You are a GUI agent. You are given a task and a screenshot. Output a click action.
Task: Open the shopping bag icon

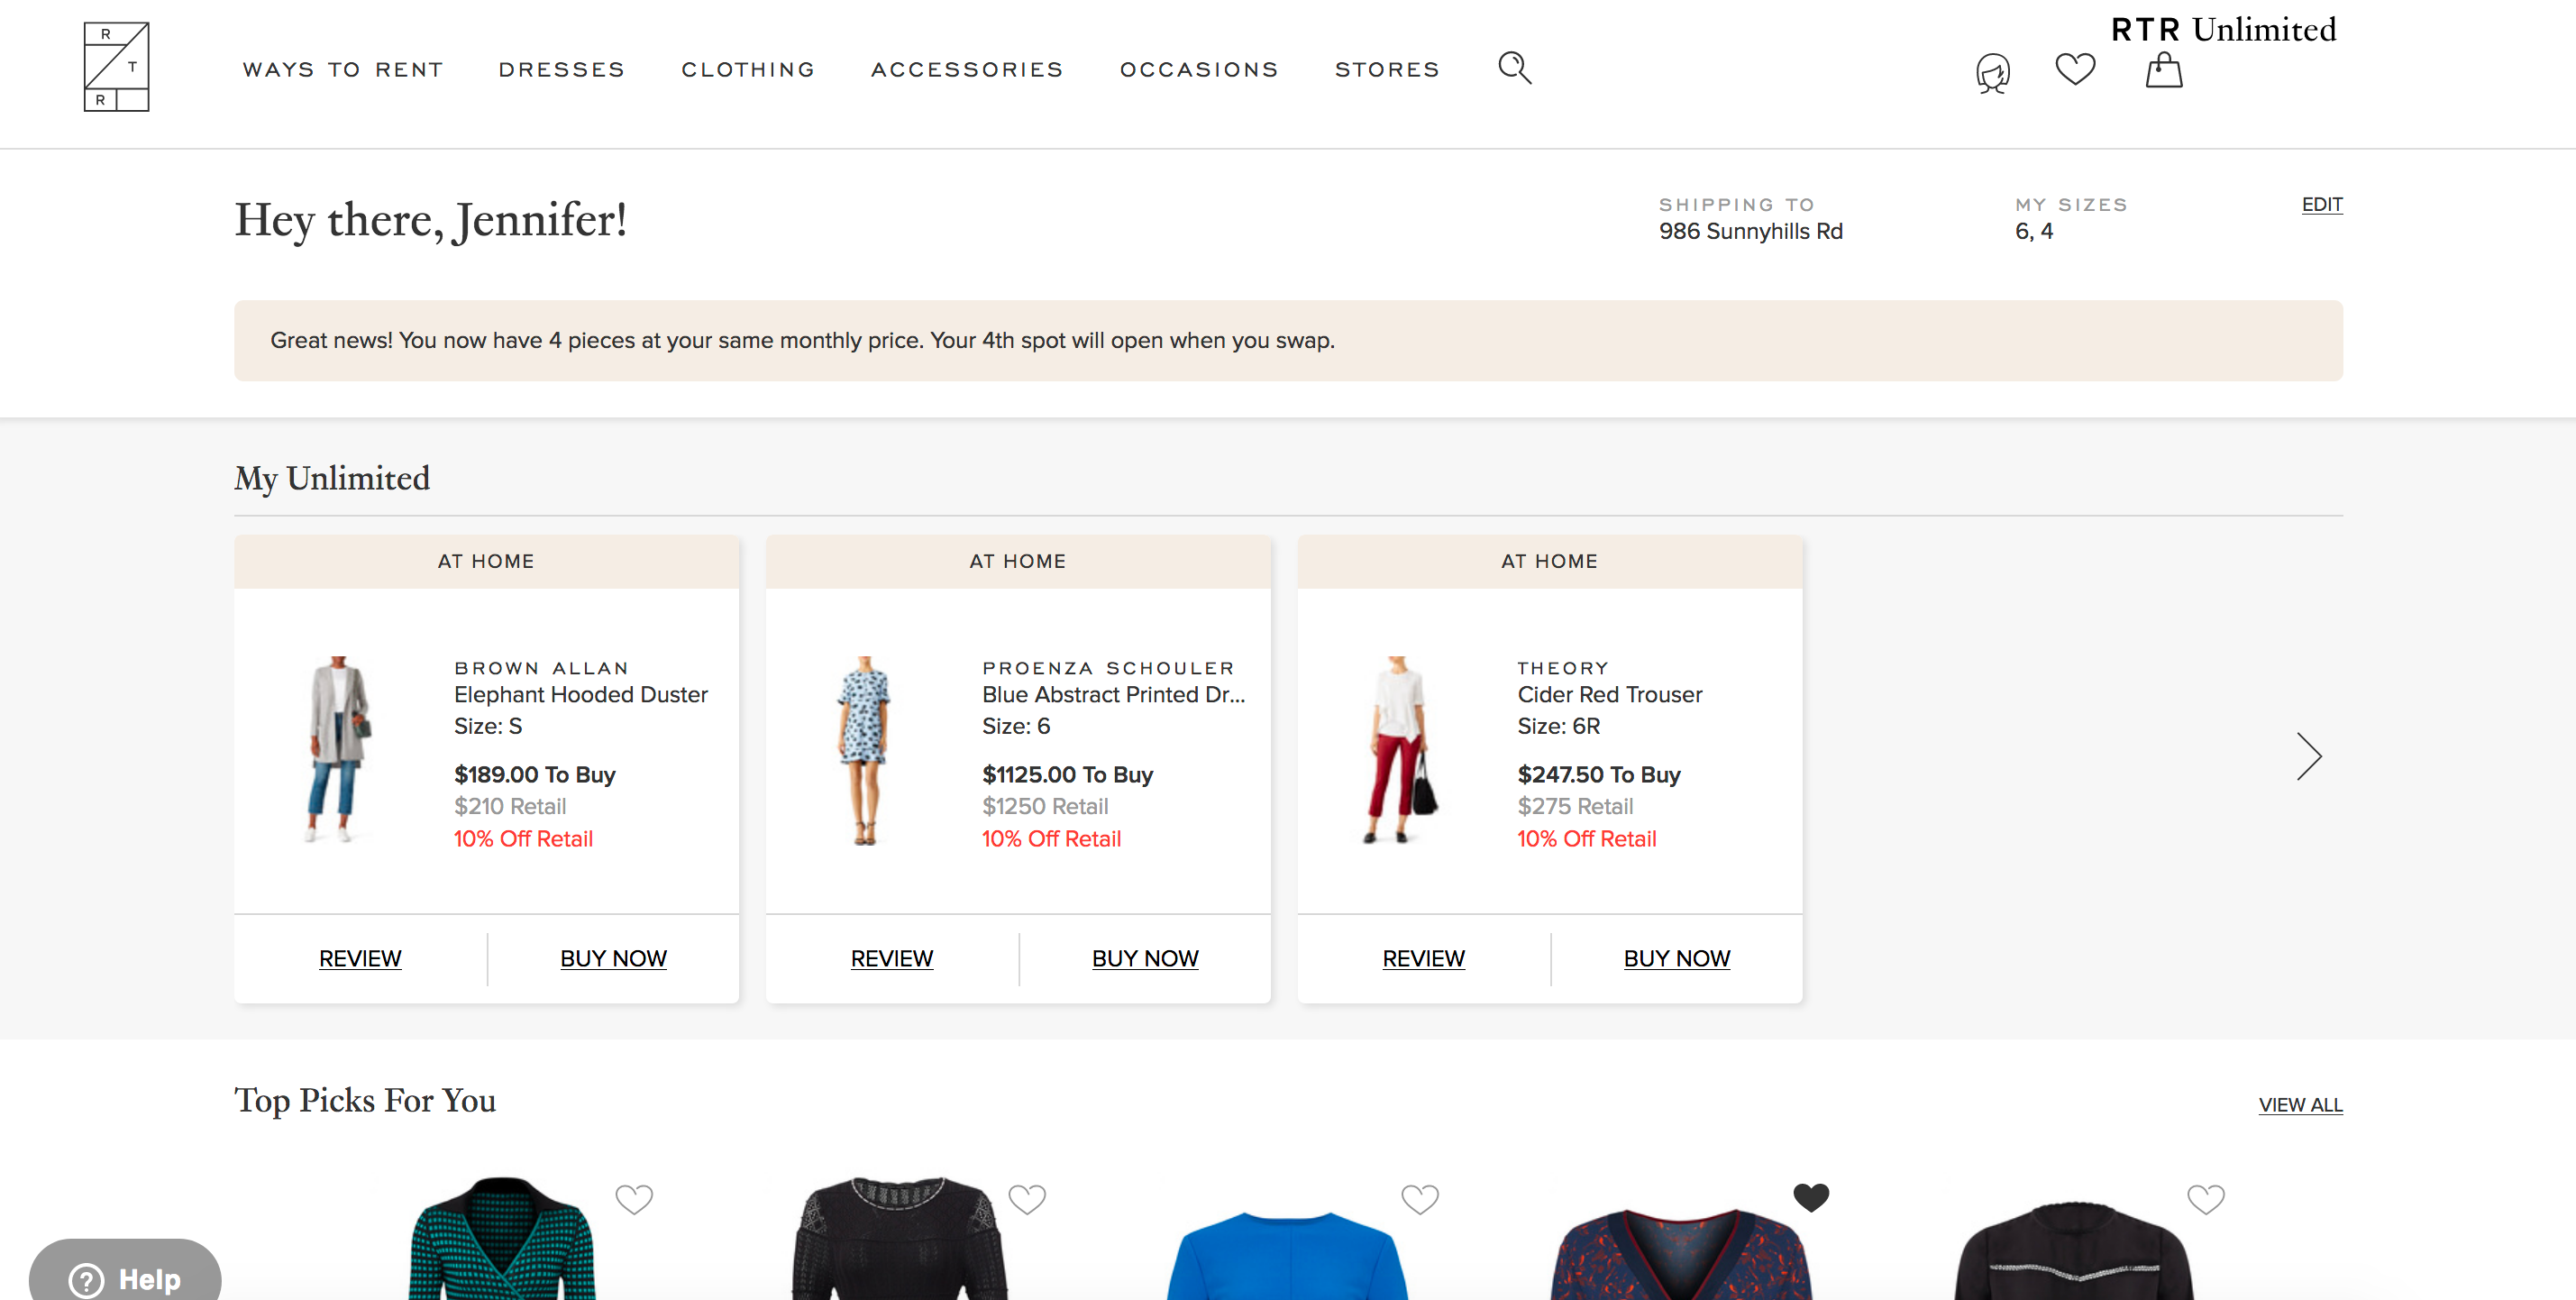pos(2164,70)
